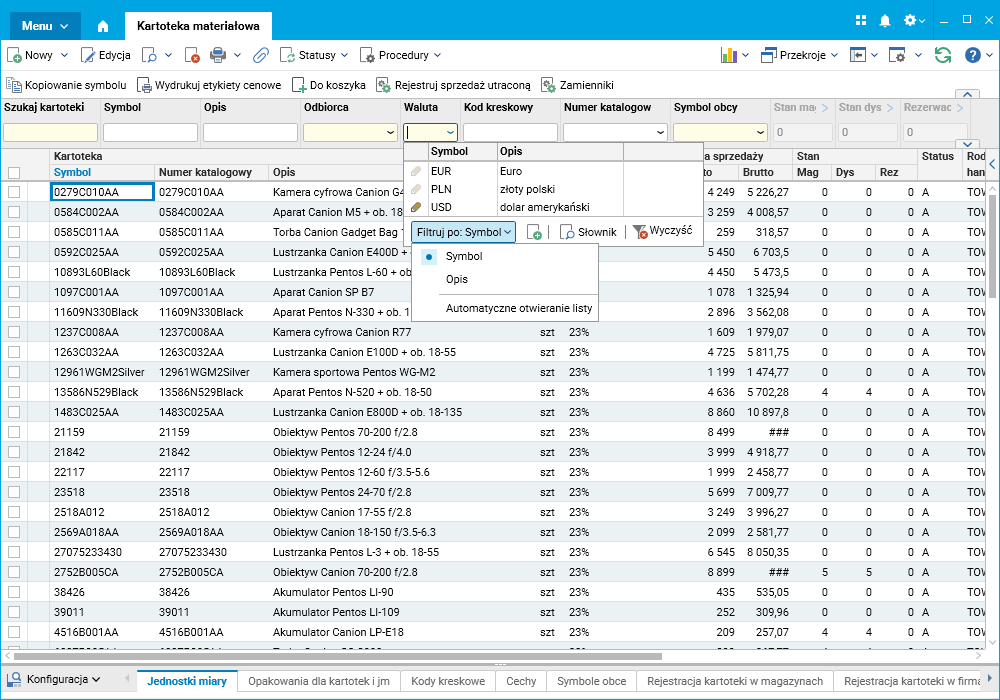The image size is (1000, 700).
Task: Click the printer icon in the toolbar
Action: 217,55
